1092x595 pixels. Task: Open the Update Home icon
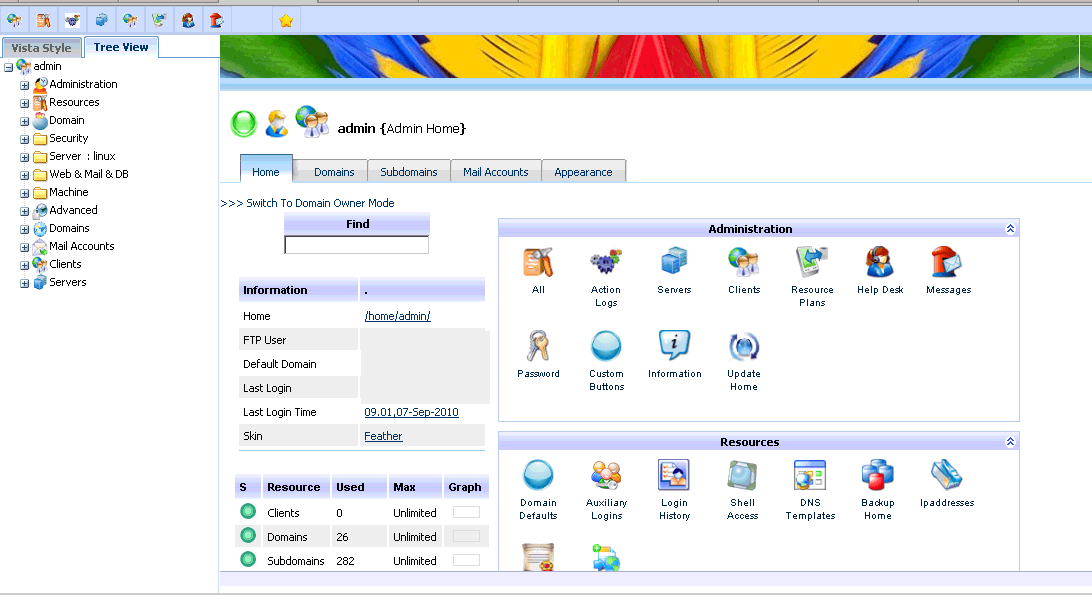743,347
